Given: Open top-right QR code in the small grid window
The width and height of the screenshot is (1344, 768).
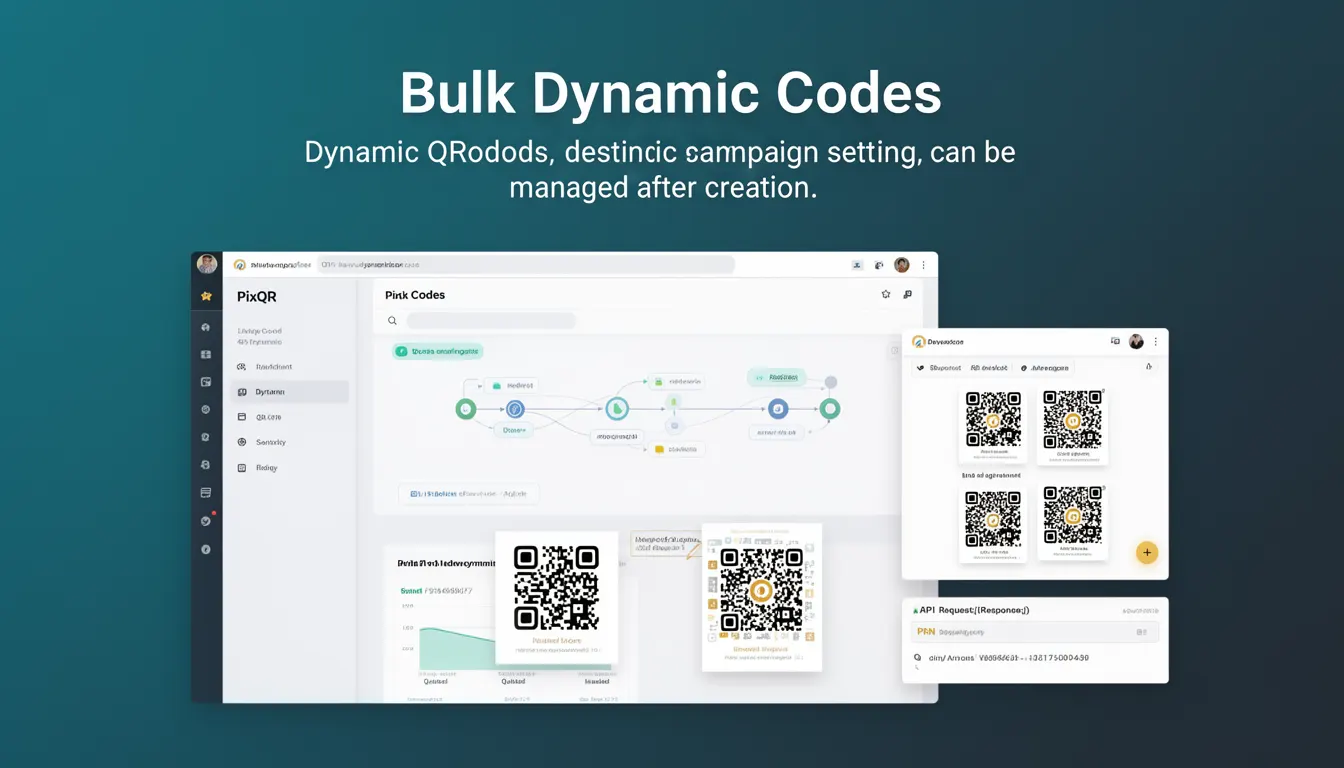Looking at the screenshot, I should click(1072, 426).
